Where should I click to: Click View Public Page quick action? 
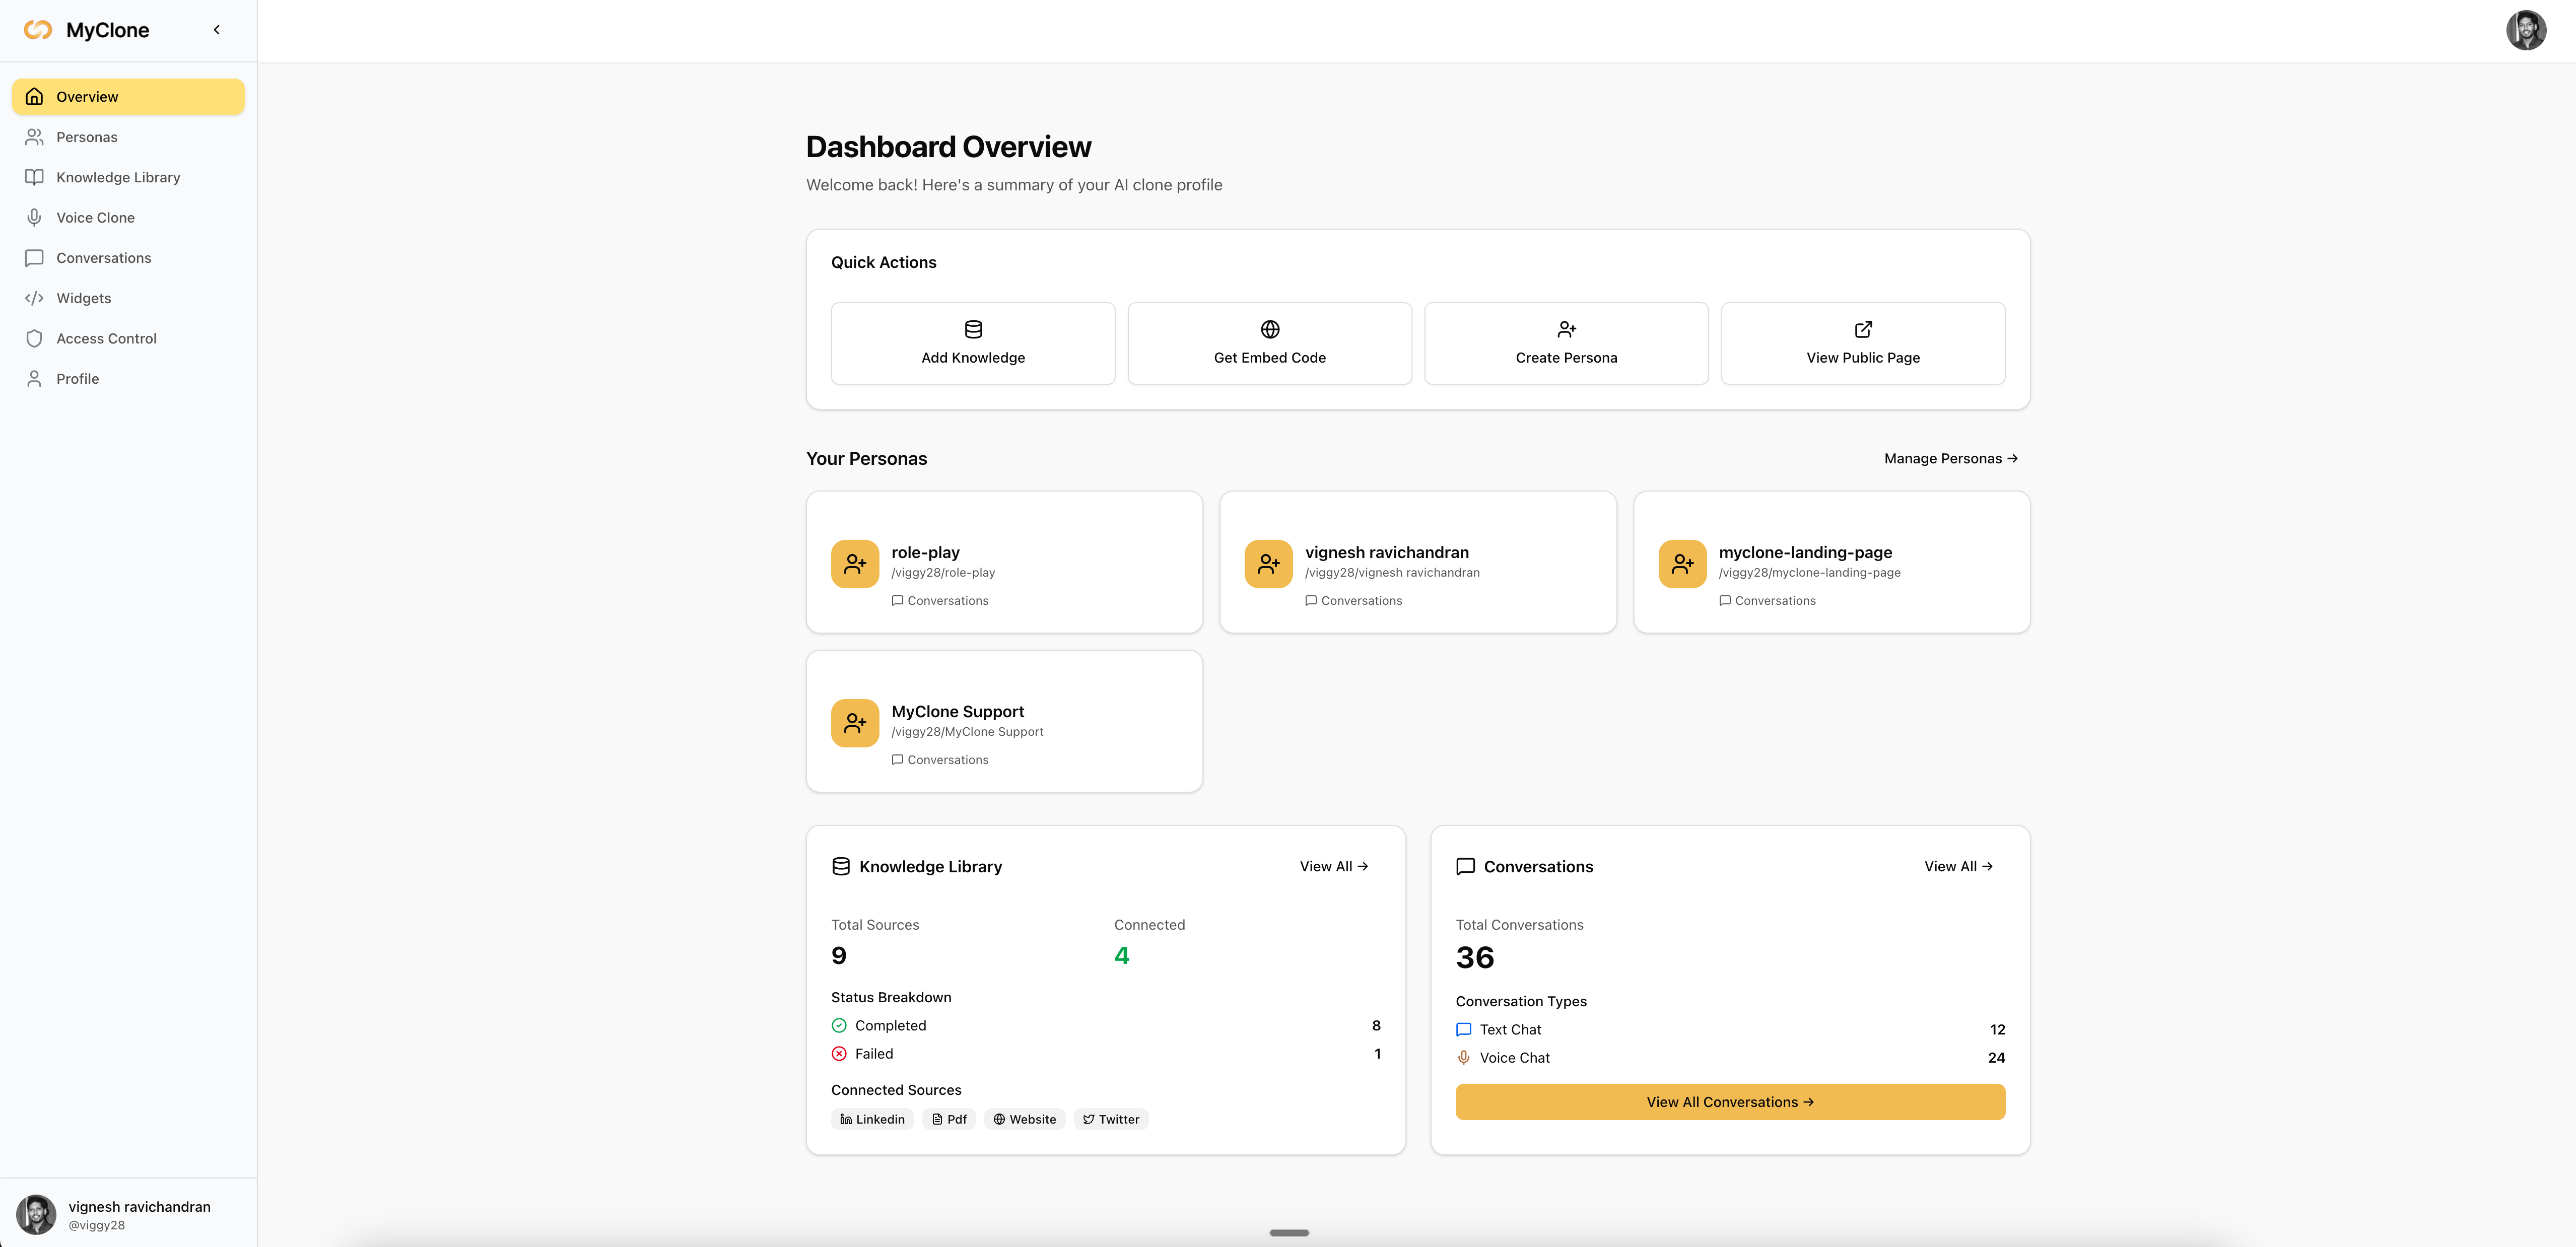pyautogui.click(x=1862, y=343)
